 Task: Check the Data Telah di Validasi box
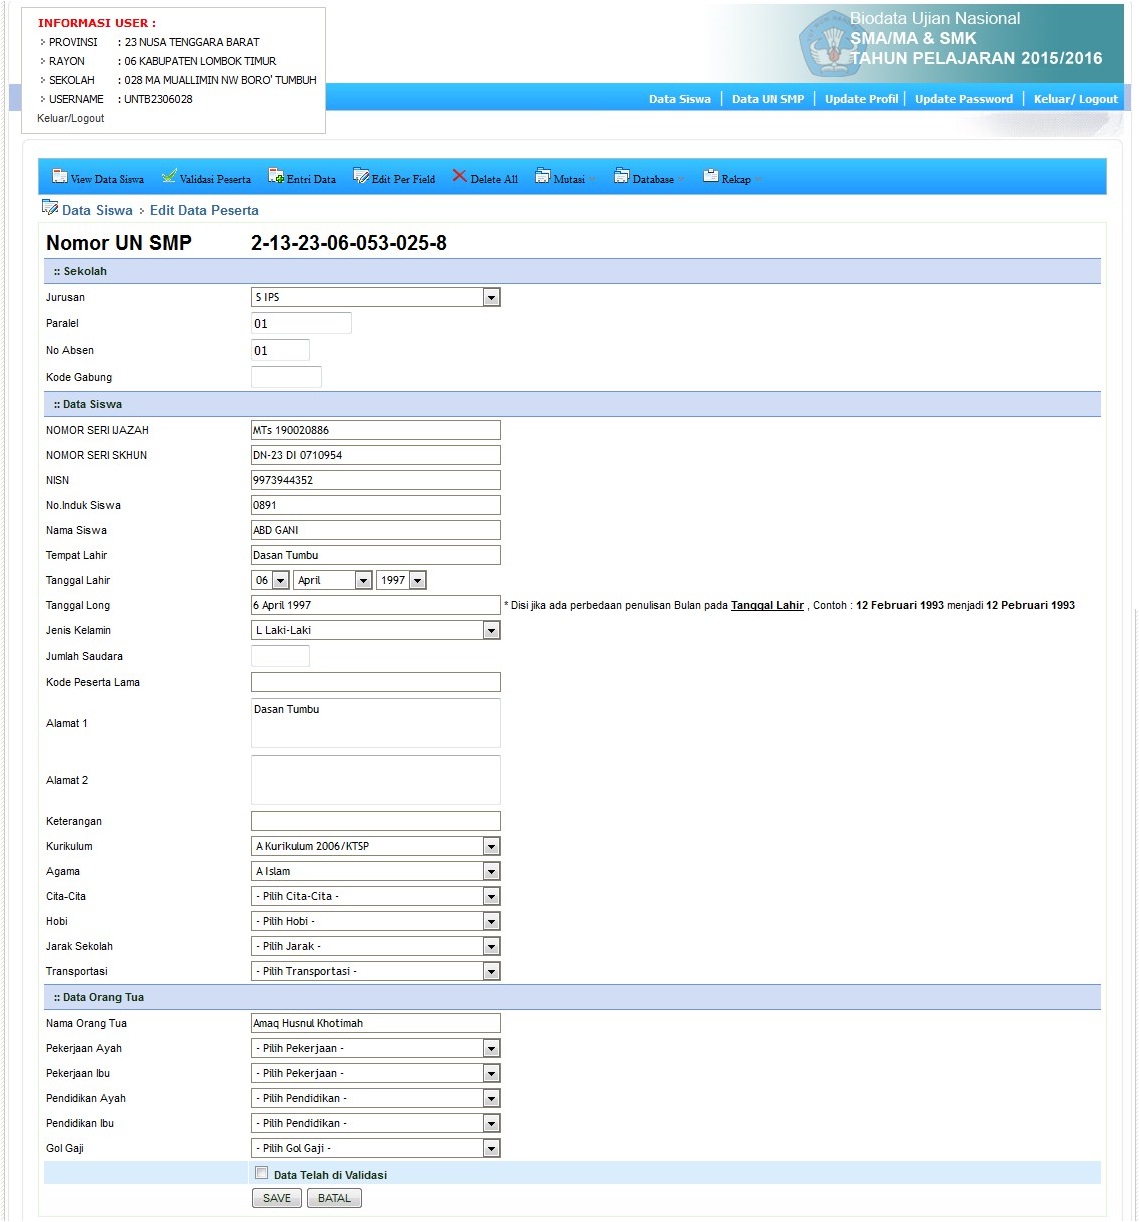point(261,1172)
